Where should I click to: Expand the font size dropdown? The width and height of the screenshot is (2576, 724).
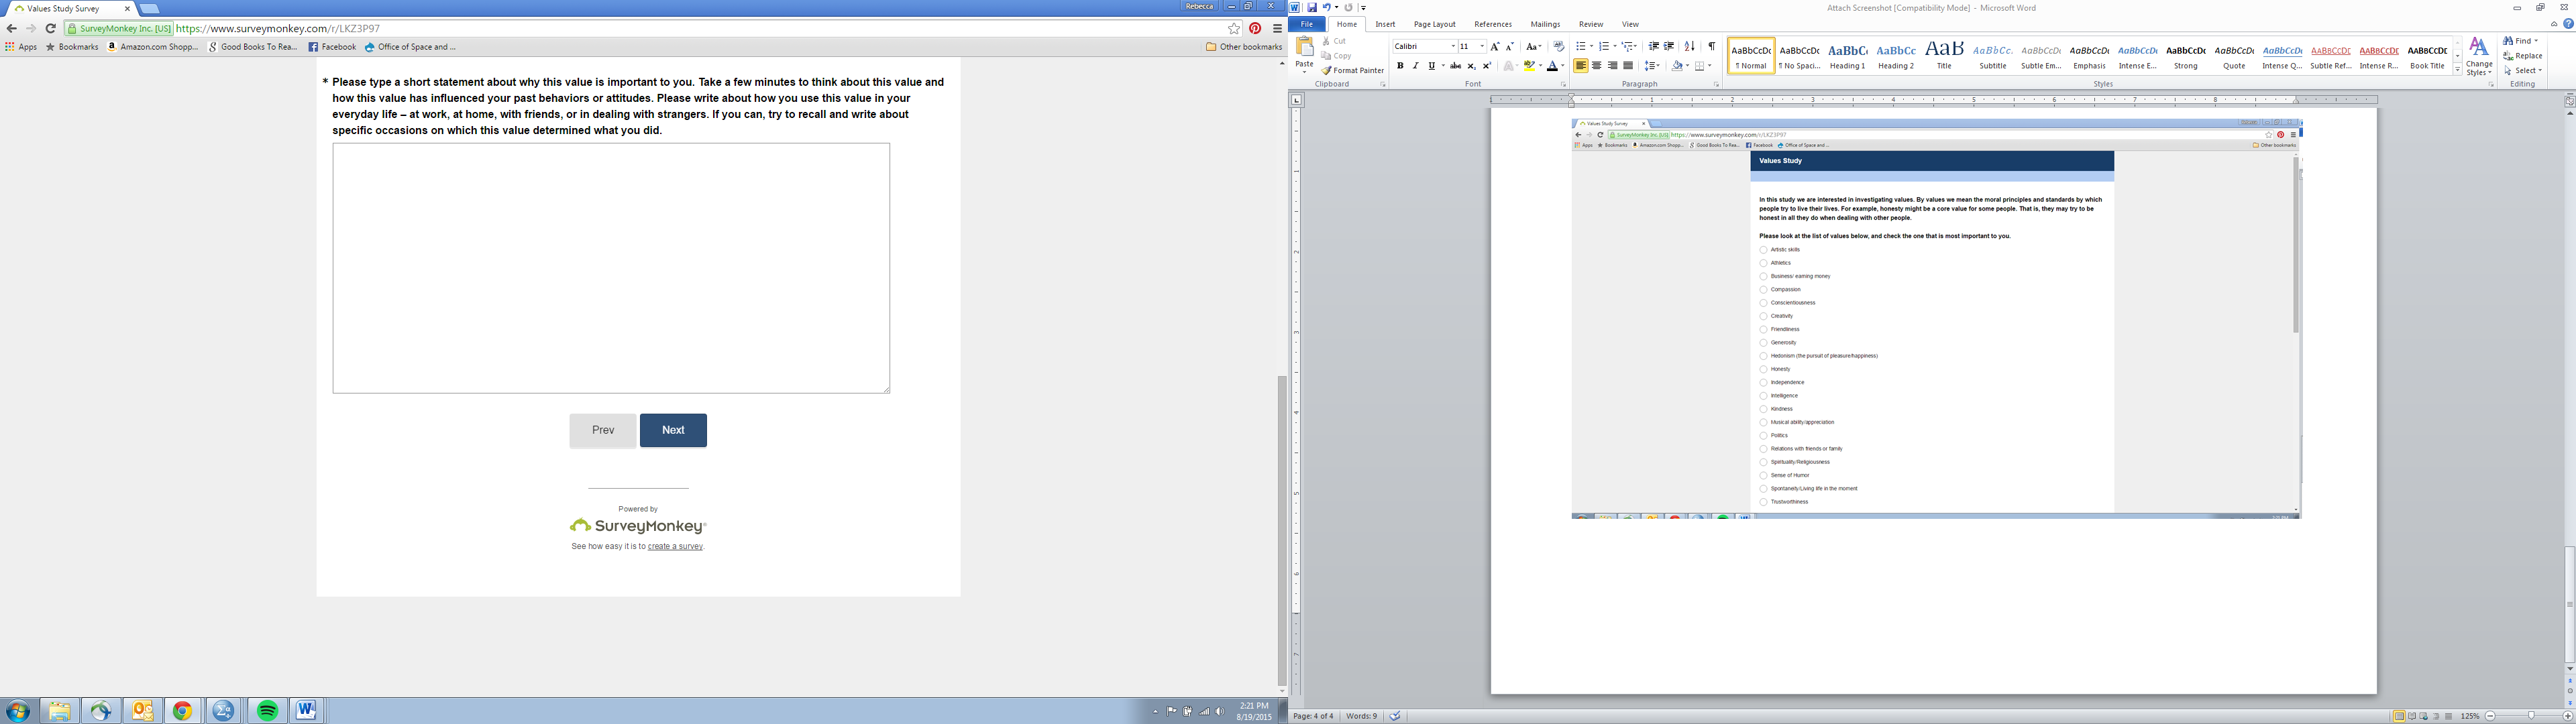click(1482, 46)
